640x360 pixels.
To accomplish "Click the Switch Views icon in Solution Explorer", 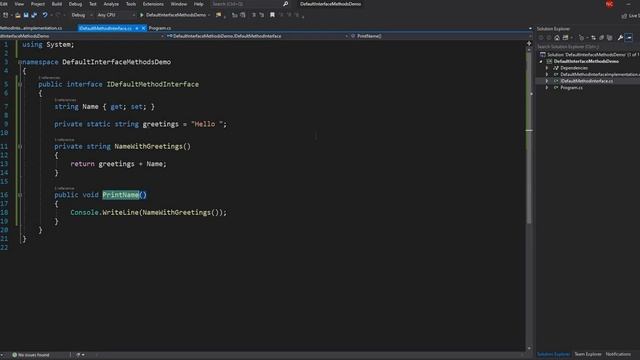I will coord(565,38).
